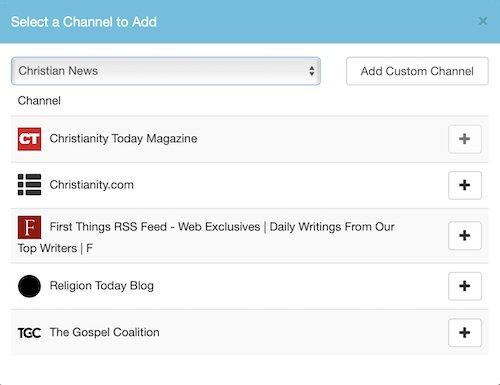Screen dimensions: 500x385
Task: Add the Christianity Today Magazine channel
Action: click(465, 139)
